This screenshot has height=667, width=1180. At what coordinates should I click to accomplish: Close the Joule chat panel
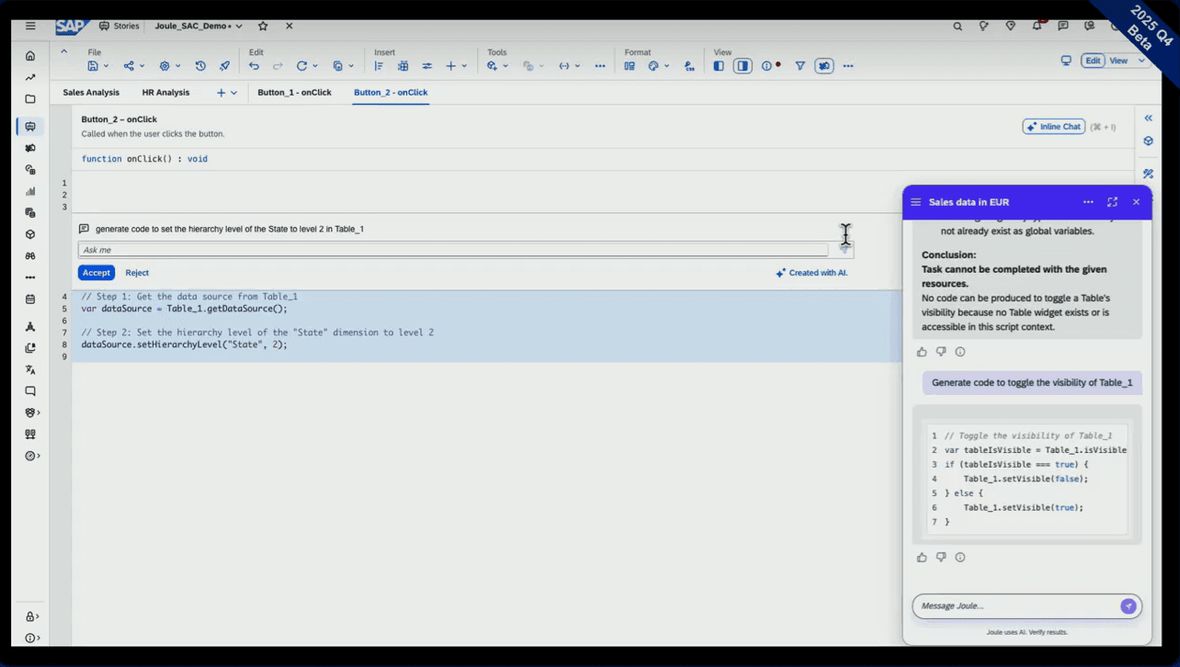1136,202
